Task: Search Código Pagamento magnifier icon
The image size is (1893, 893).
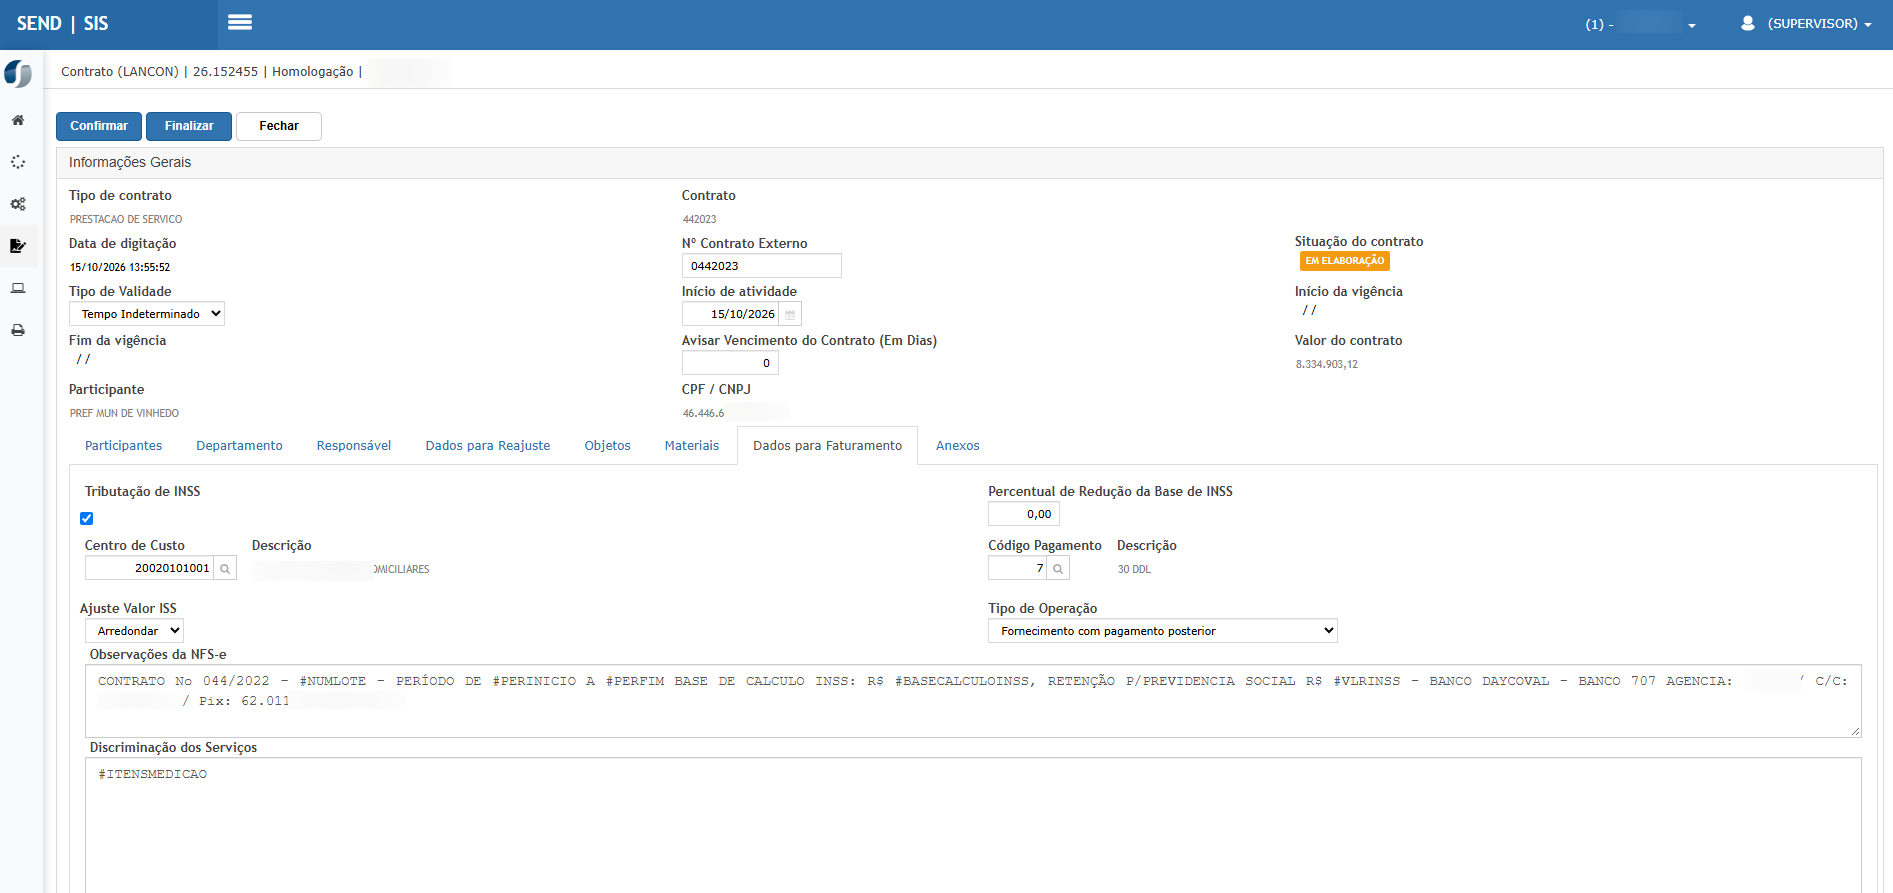Action: 1058,568
